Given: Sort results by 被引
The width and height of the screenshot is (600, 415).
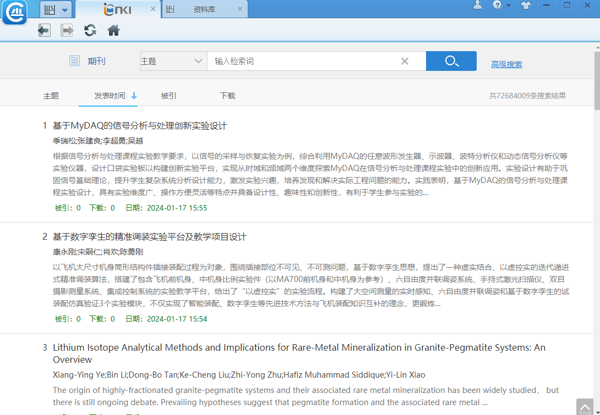Looking at the screenshot, I should pyautogui.click(x=168, y=96).
